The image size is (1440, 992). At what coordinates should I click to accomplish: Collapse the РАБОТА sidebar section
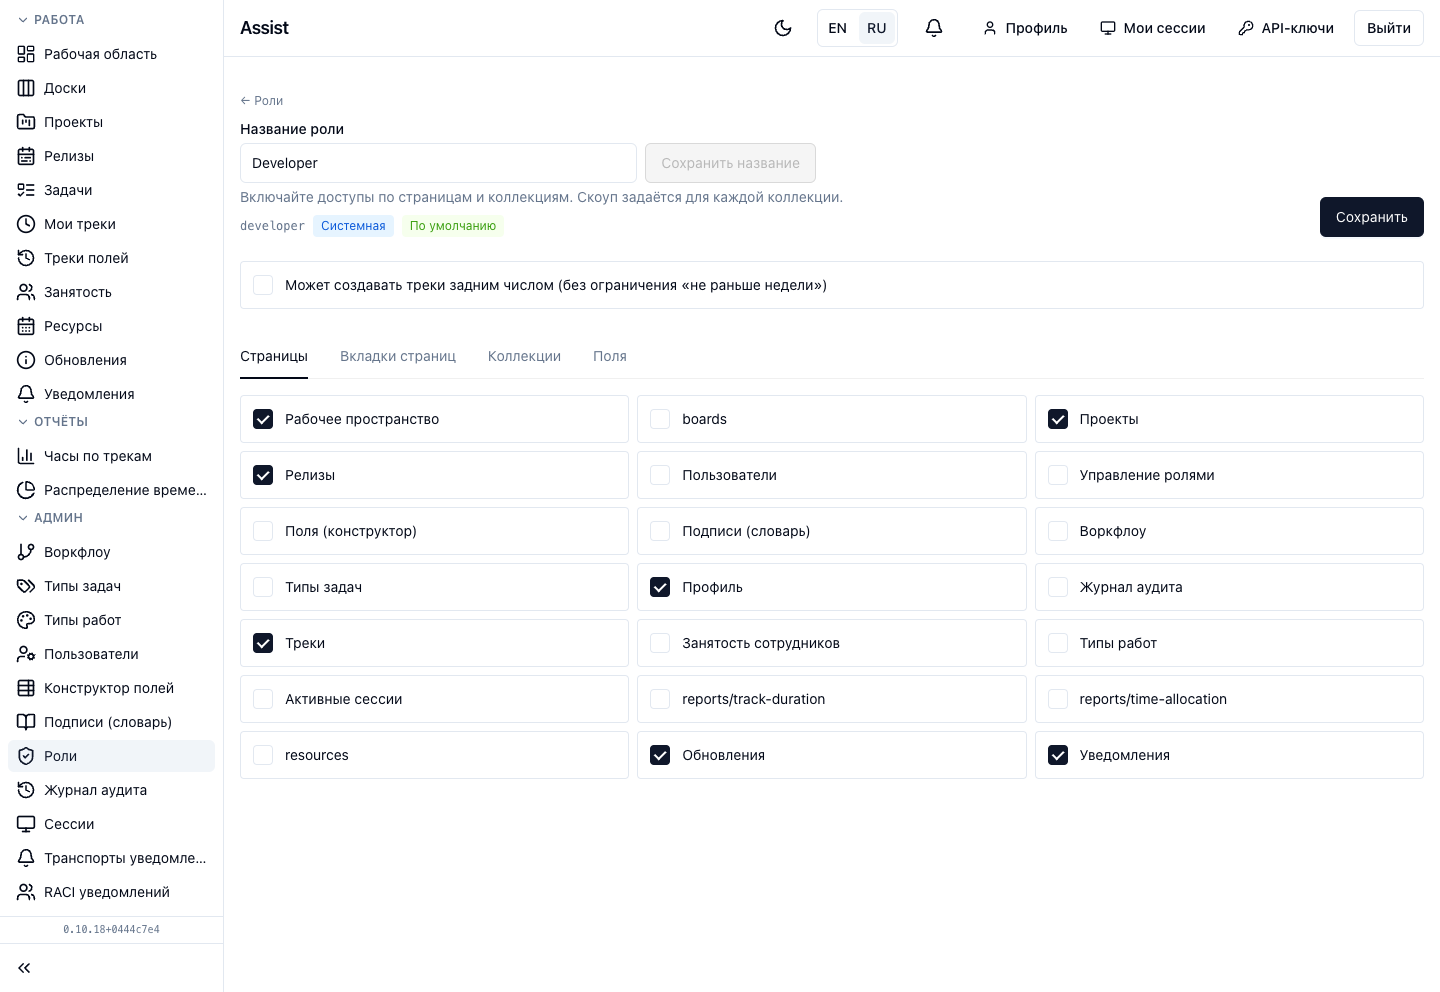[x=51, y=20]
